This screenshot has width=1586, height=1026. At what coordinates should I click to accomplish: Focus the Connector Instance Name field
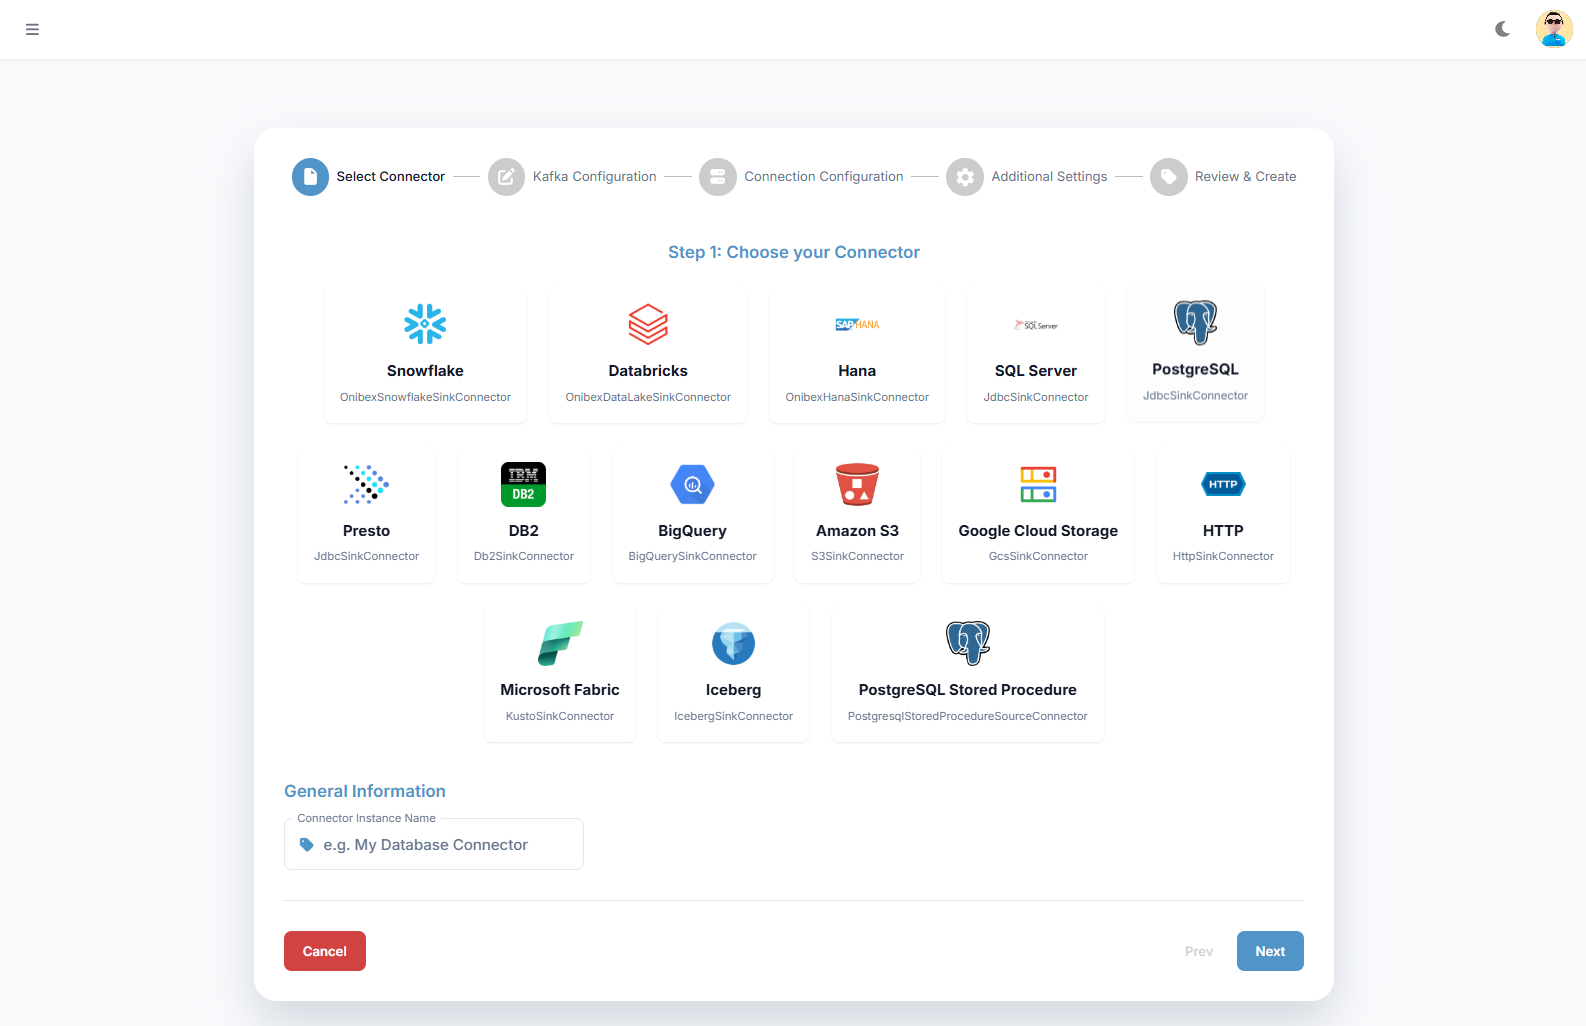point(434,844)
